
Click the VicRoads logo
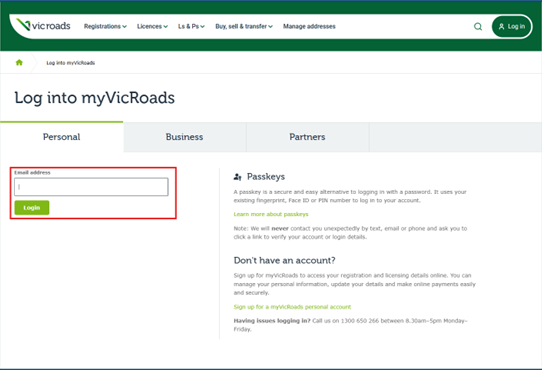tap(43, 25)
